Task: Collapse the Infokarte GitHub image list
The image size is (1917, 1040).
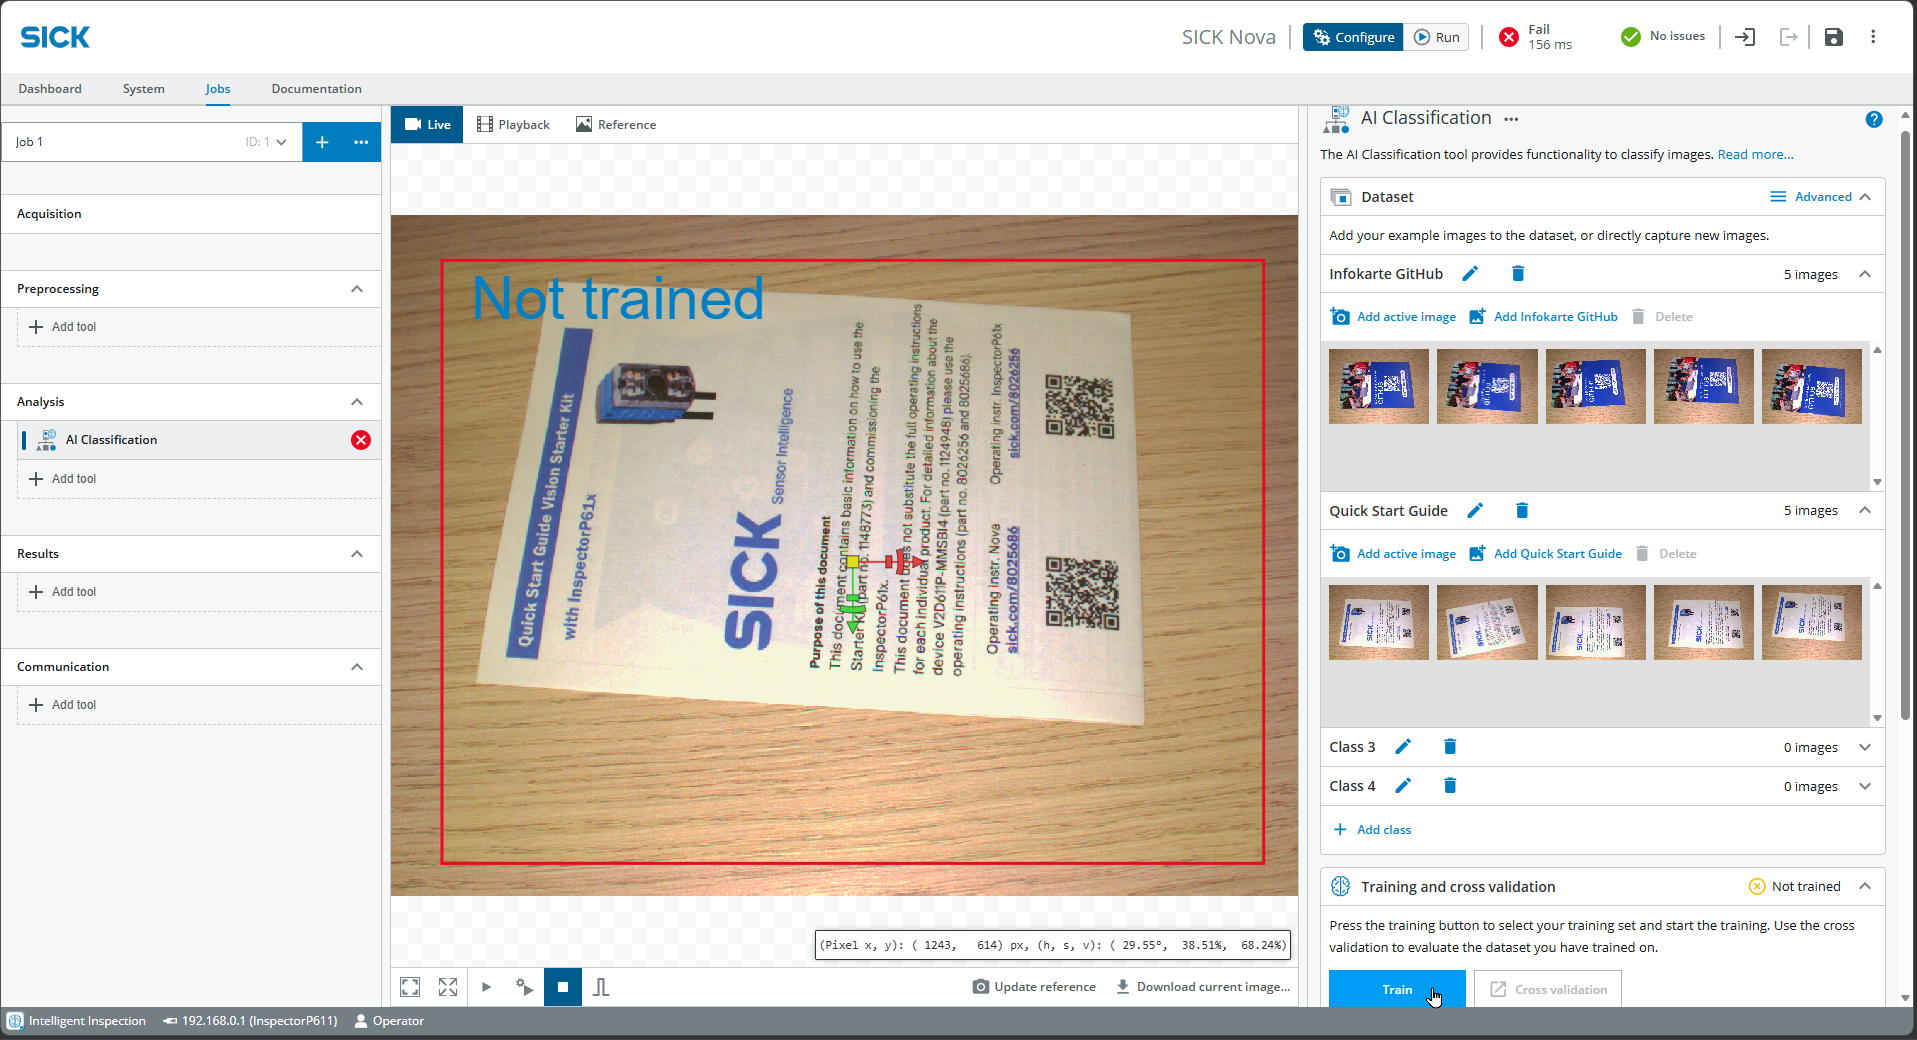Action: tap(1865, 274)
